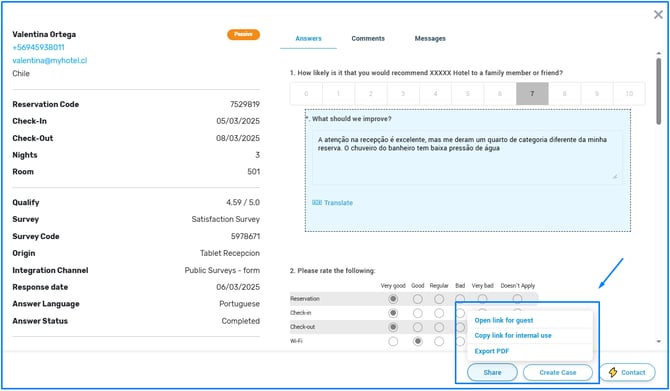The image size is (670, 391).
Task: Click the answers panel vertical scrollbar
Action: 658,91
